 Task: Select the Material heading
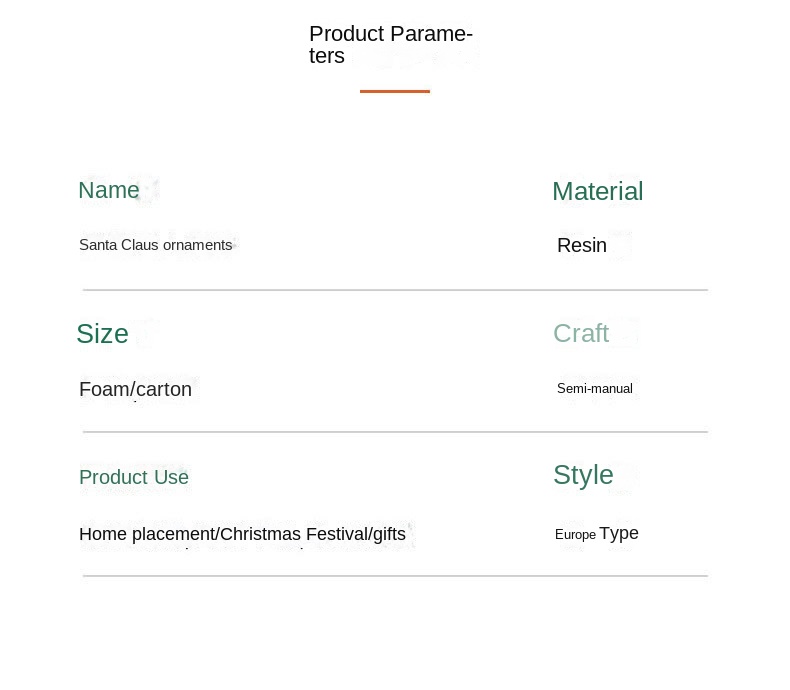coord(598,191)
